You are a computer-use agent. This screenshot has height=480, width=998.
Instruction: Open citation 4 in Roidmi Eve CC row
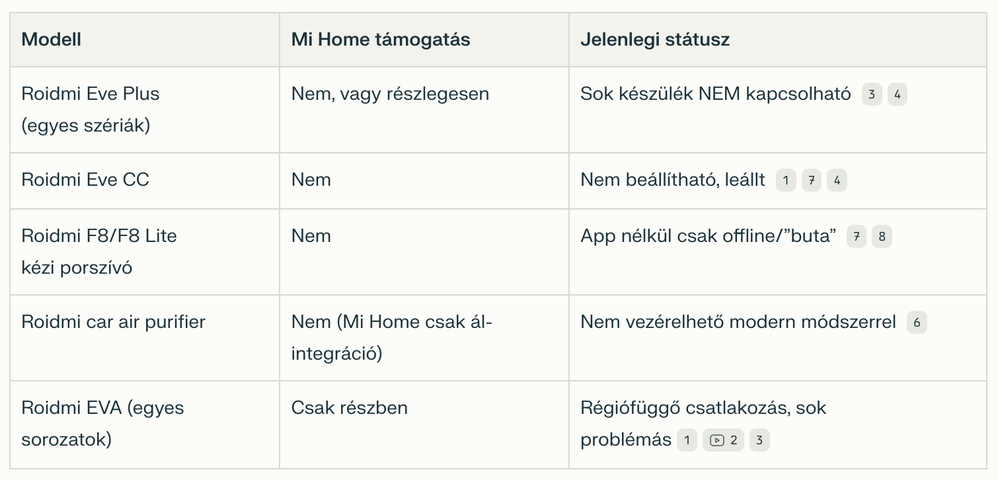[x=837, y=181]
